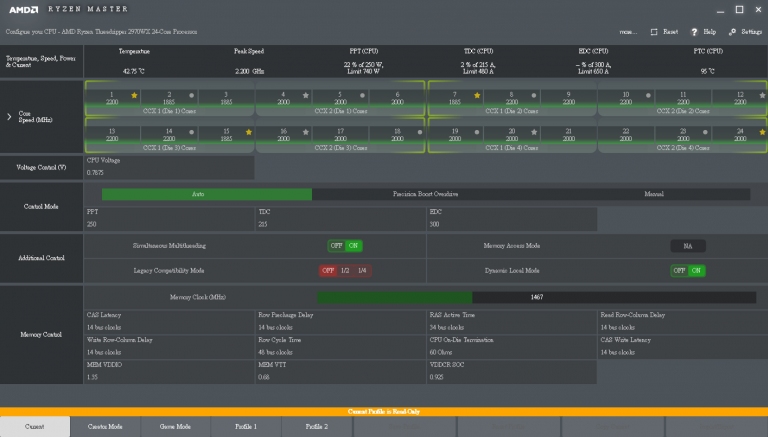Turn Simultaneous Multithreading OFF
This screenshot has height=437, width=768.
pyautogui.click(x=336, y=245)
